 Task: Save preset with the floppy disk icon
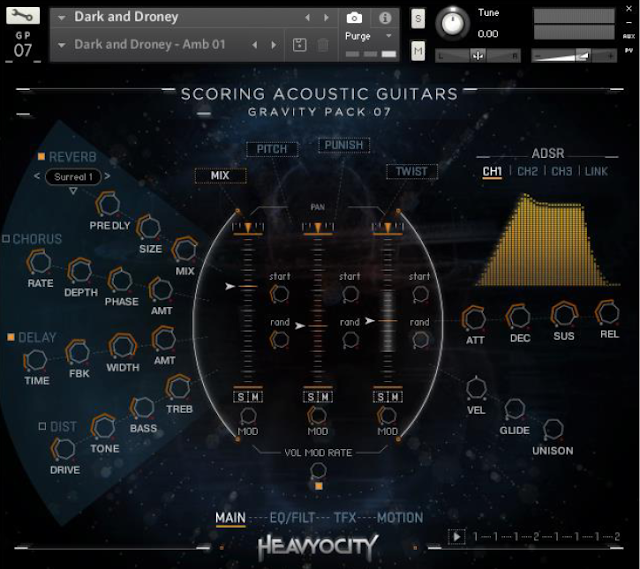(300, 44)
